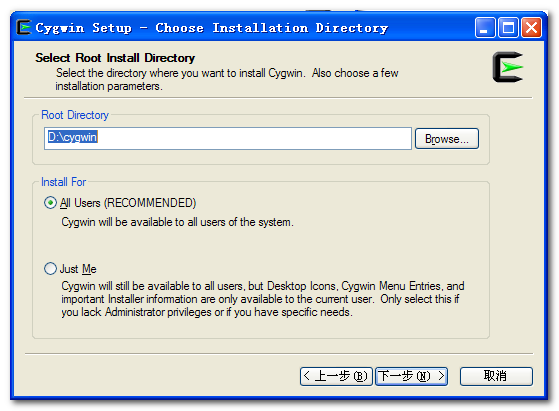The width and height of the screenshot is (559, 411).
Task: Click the 'All Users (RECOMMENDED)' label text
Action: pos(128,203)
